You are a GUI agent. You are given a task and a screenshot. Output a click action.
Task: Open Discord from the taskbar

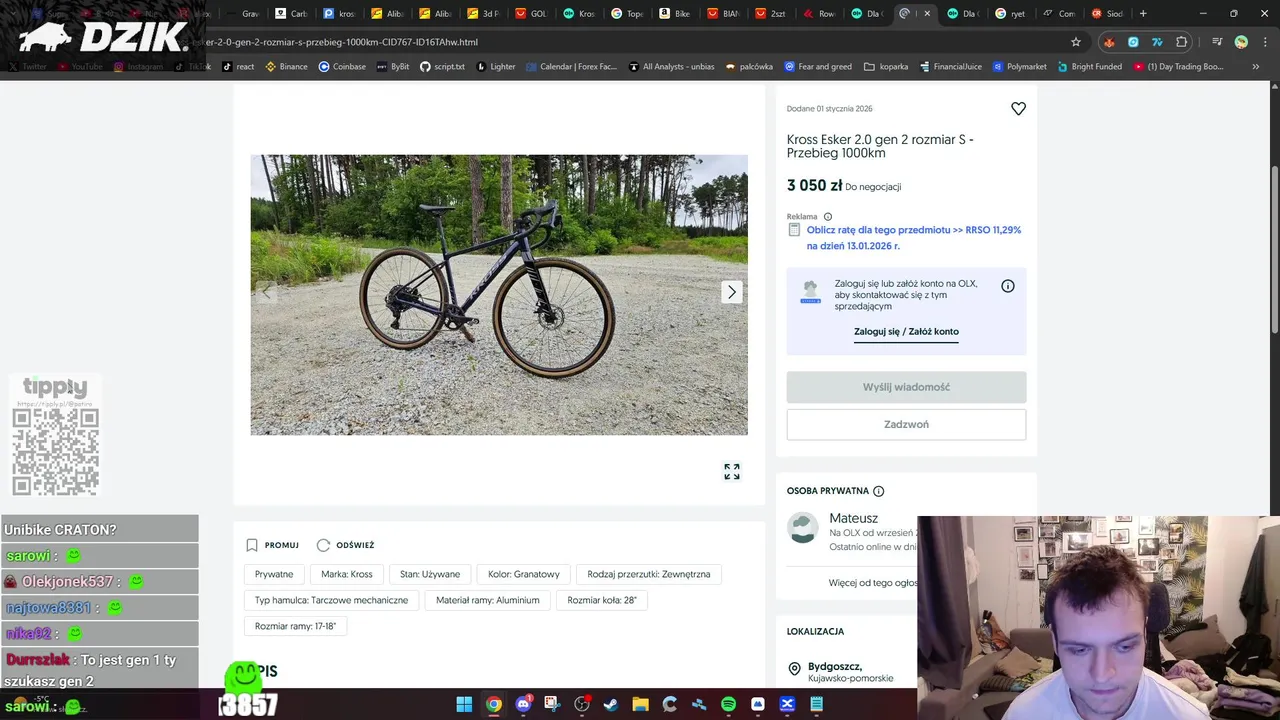(x=523, y=704)
